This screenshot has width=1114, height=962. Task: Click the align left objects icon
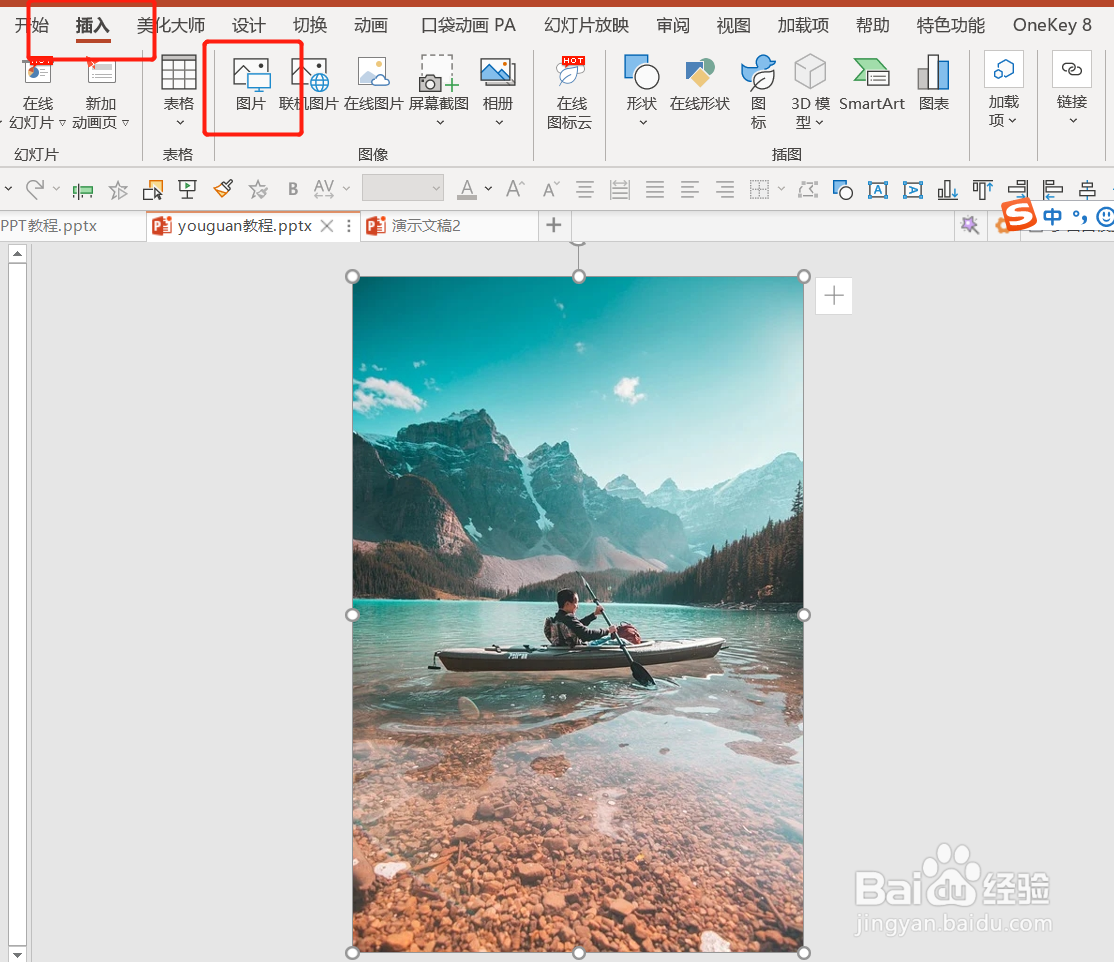click(x=1052, y=190)
